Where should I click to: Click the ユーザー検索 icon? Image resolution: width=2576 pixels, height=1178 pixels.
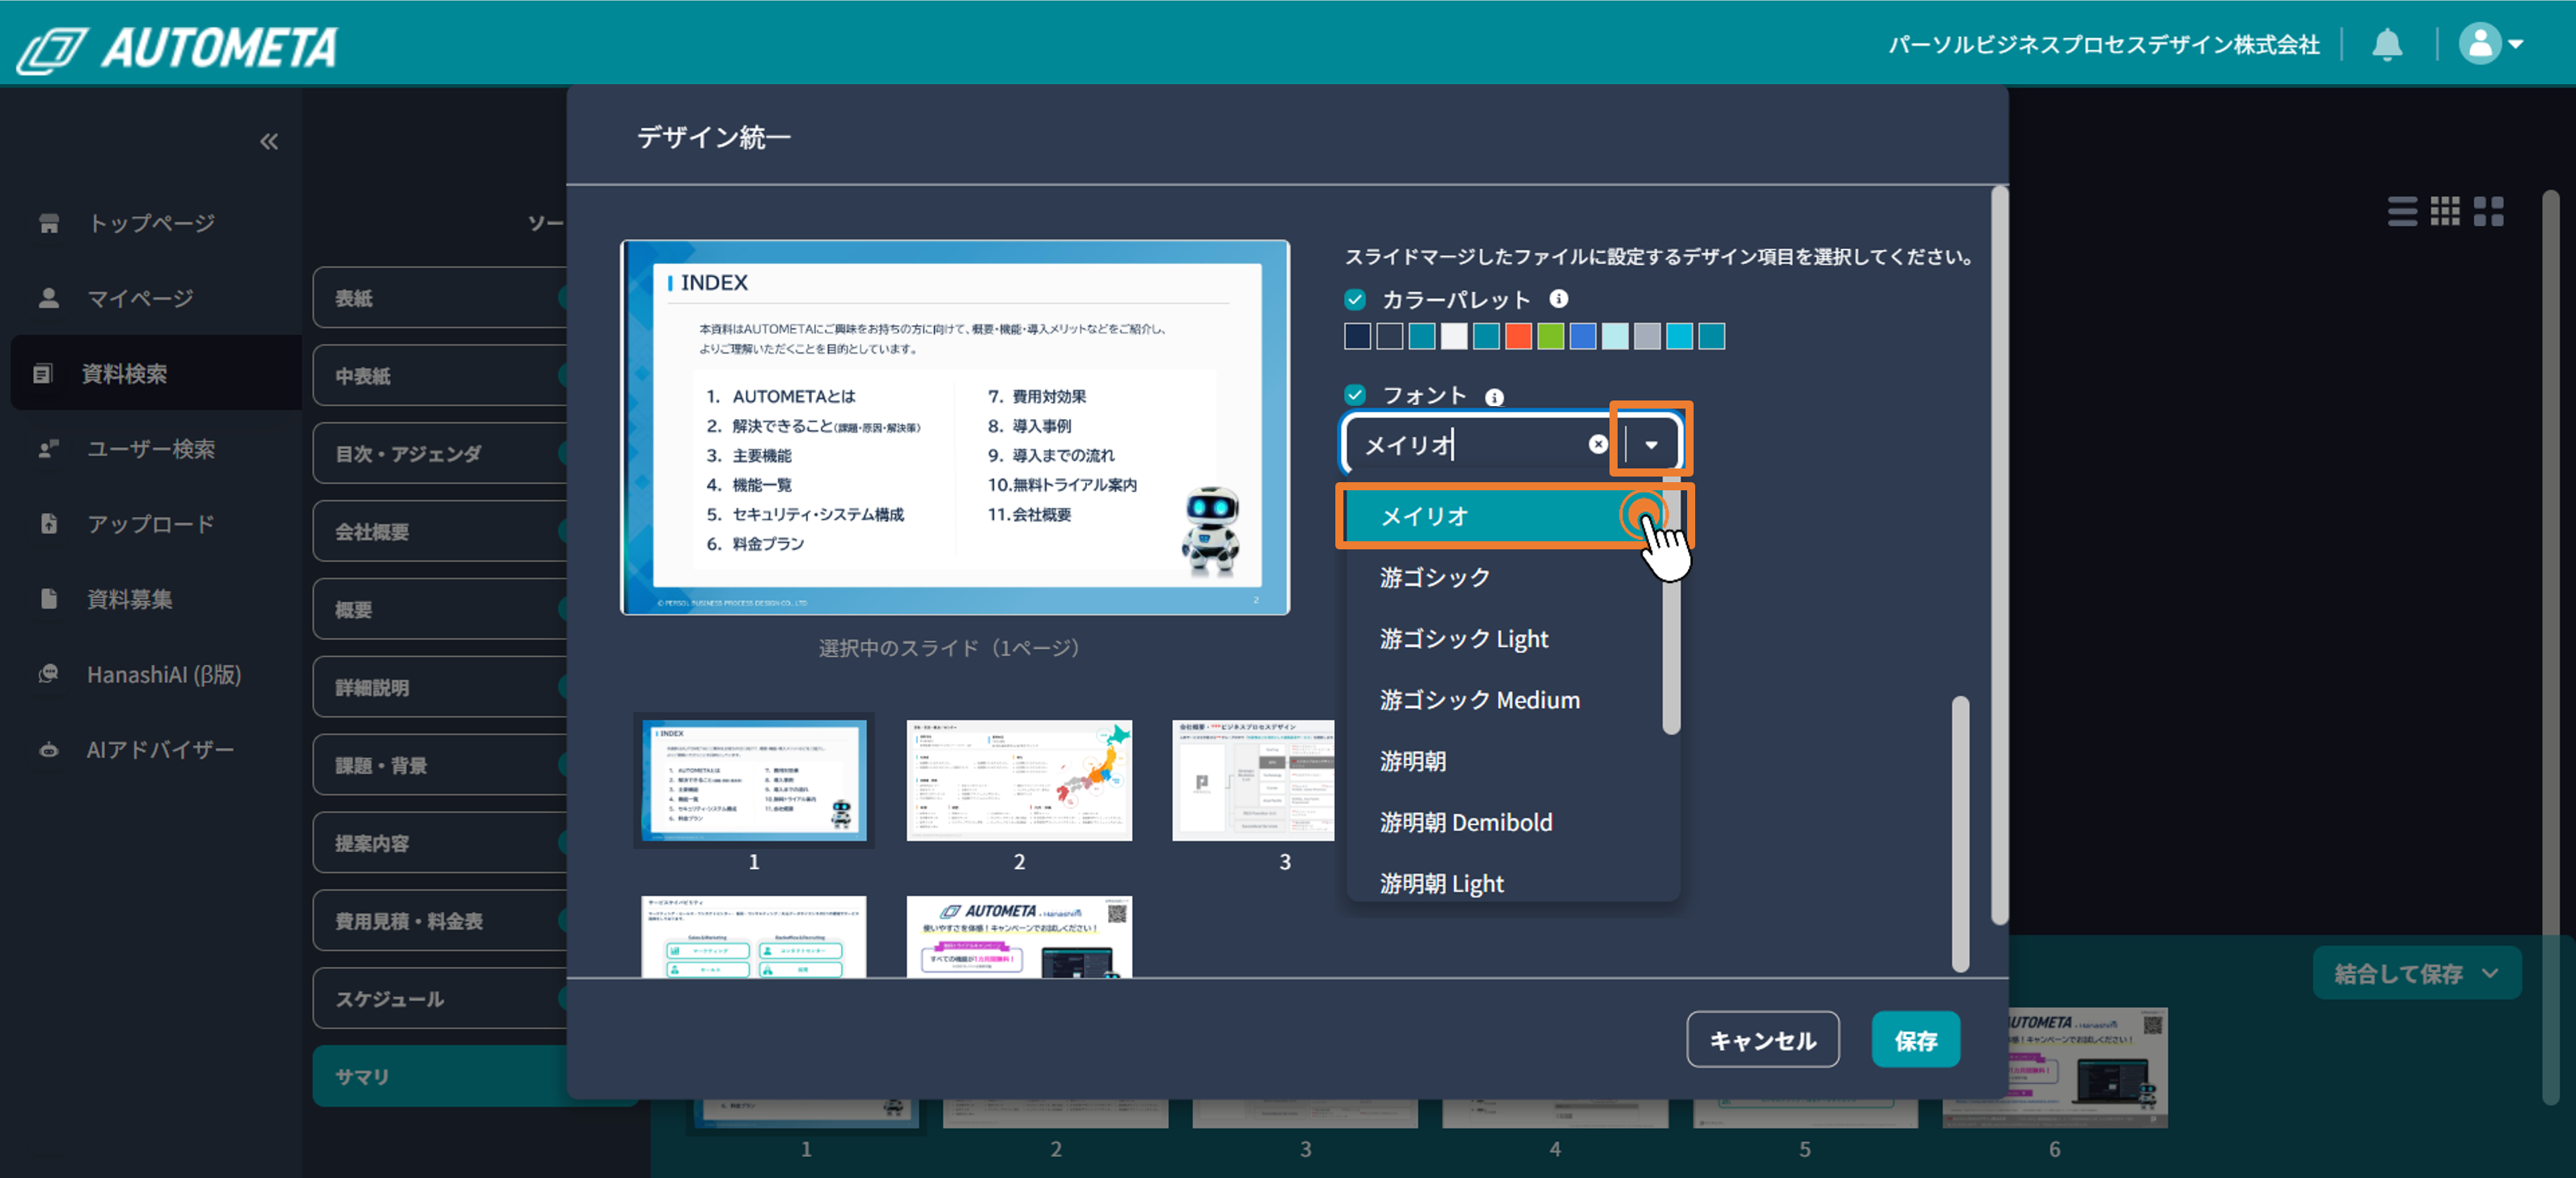(48, 449)
